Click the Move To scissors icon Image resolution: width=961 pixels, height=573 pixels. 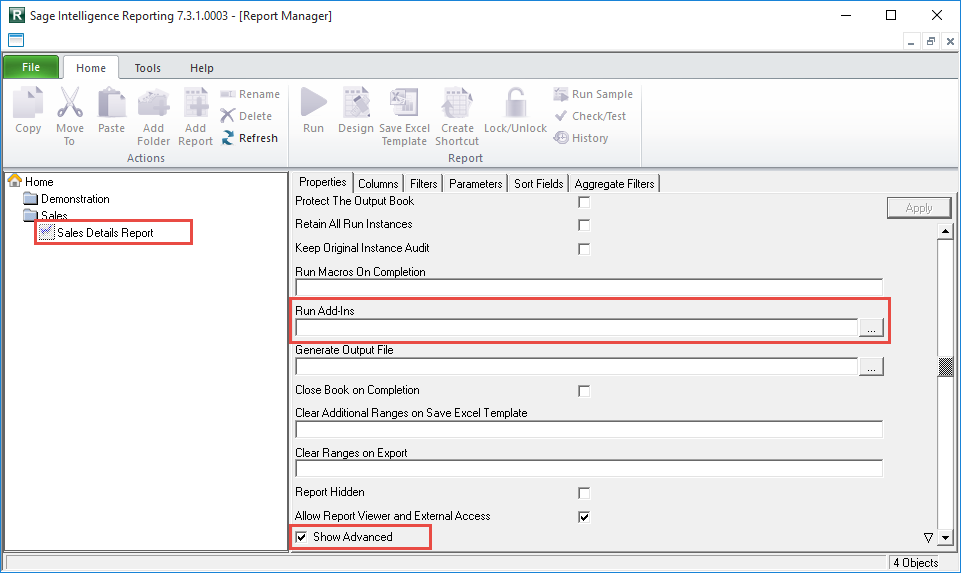pyautogui.click(x=70, y=102)
